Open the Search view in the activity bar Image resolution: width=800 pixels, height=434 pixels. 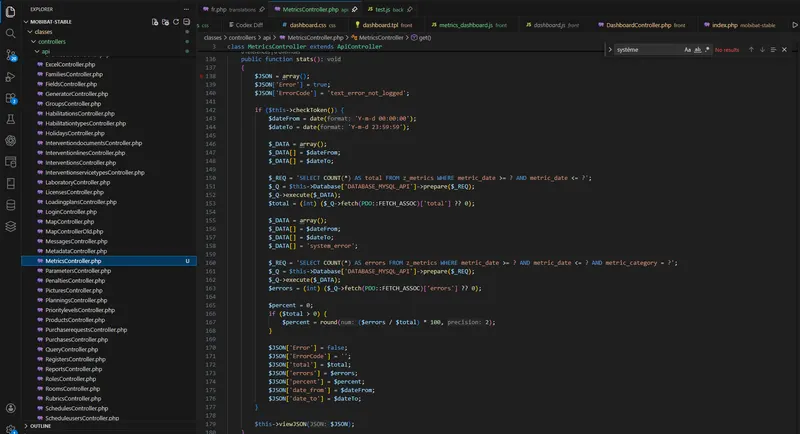pos(10,33)
